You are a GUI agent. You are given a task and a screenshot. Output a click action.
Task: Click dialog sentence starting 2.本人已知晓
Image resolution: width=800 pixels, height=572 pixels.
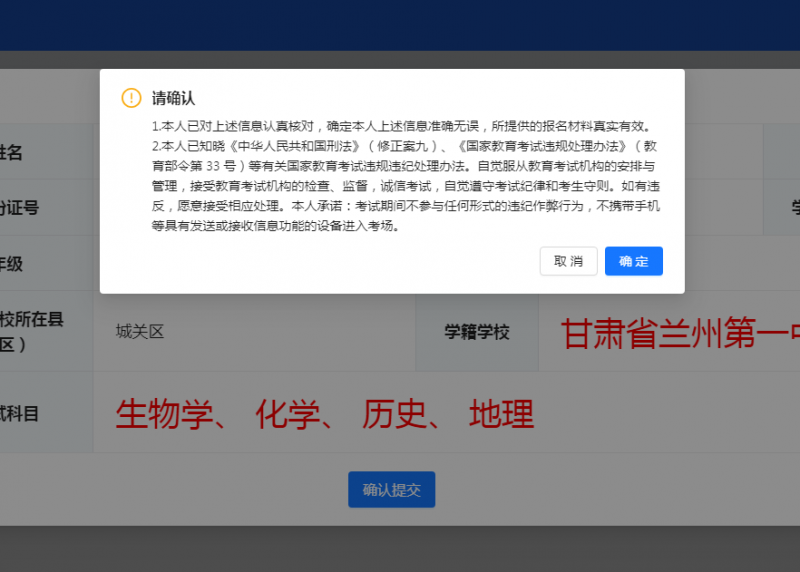point(406,186)
